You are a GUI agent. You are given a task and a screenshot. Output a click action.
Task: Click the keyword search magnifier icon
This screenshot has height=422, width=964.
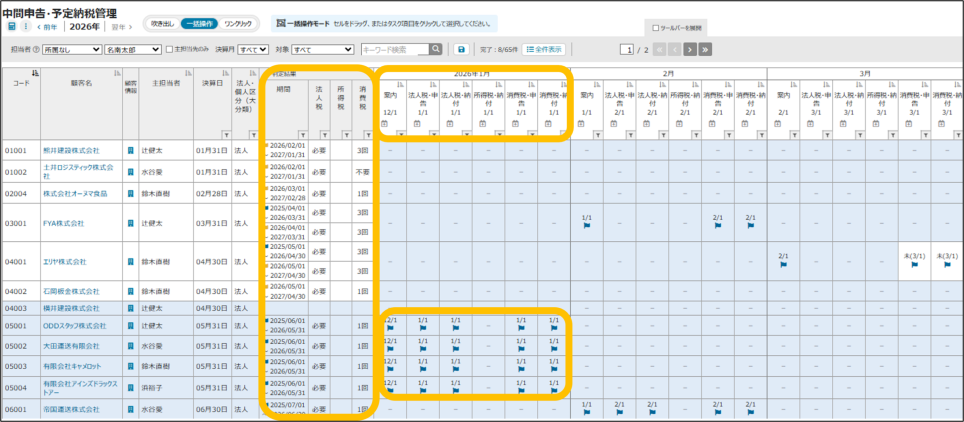coord(436,49)
